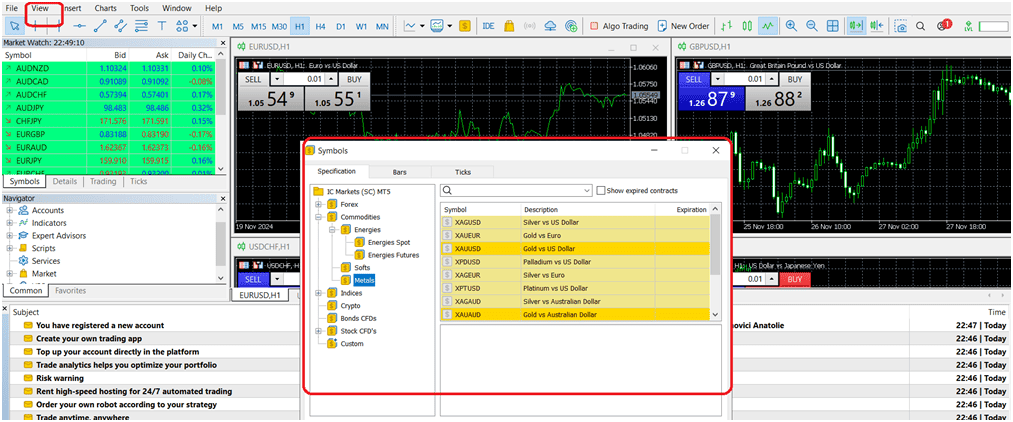This screenshot has width=1013, height=422.
Task: Click SELL on the GBPUSD chart
Action: coord(693,79)
